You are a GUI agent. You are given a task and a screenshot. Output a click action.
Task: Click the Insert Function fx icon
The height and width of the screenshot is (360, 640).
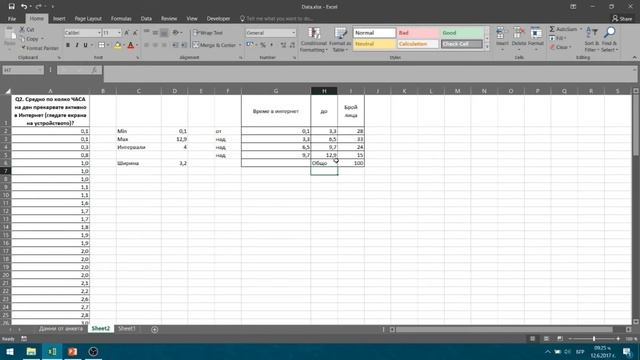click(94, 70)
